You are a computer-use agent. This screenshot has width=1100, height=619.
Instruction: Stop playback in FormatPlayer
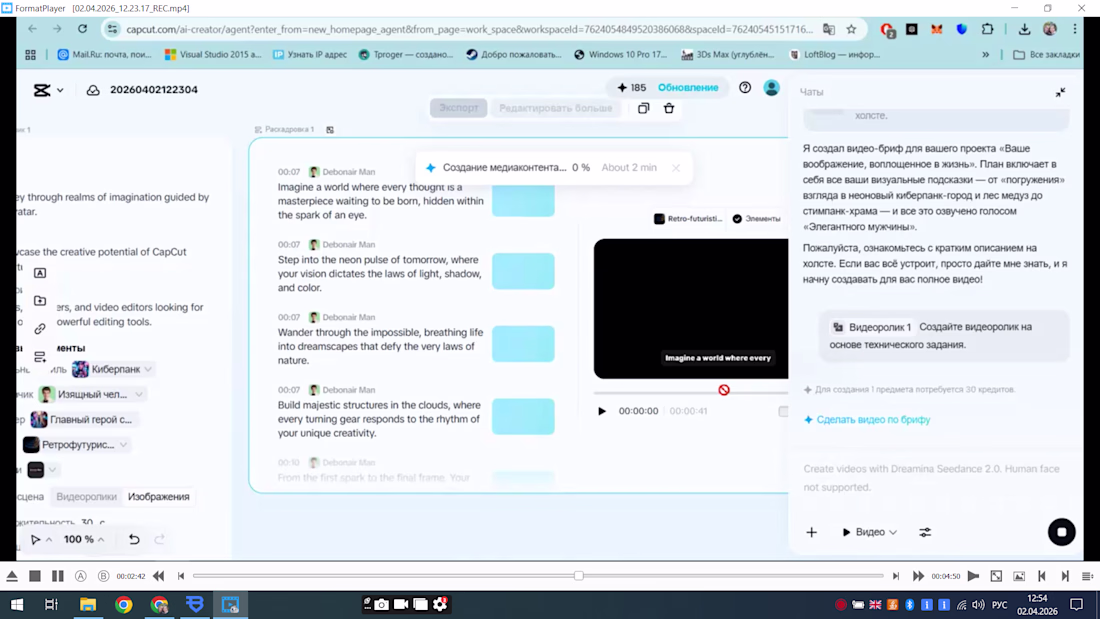point(34,576)
